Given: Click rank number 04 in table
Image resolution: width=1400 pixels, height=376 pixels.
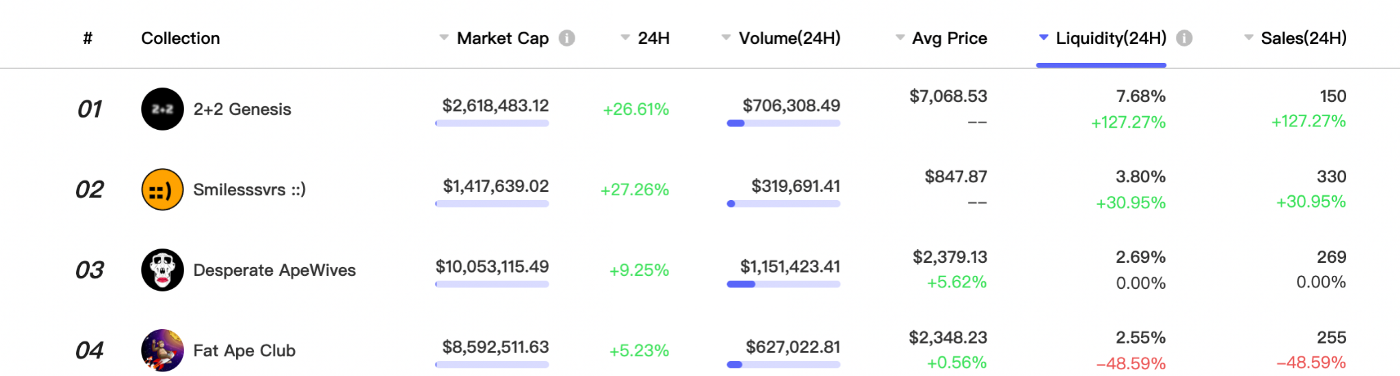Looking at the screenshot, I should coord(90,350).
